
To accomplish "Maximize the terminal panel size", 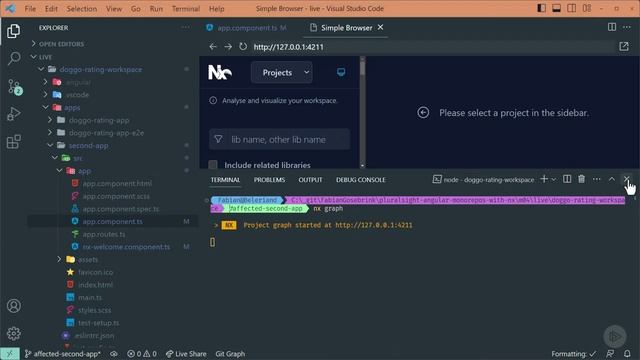I will click(x=611, y=179).
